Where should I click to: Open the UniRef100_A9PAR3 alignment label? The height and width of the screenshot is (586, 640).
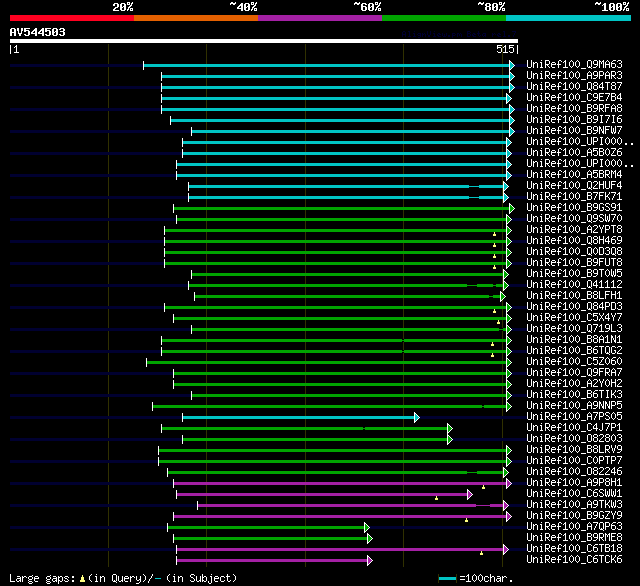click(574, 75)
